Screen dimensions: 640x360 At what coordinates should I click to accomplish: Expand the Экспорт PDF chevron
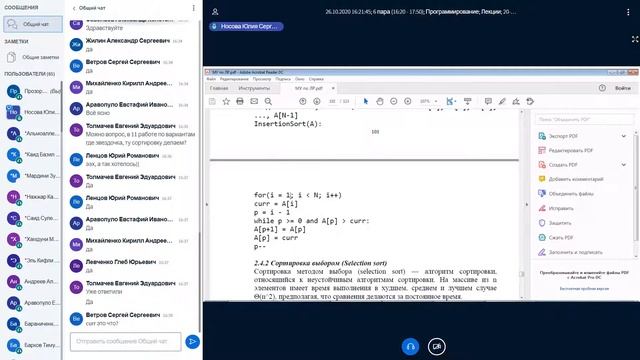[x=624, y=136]
